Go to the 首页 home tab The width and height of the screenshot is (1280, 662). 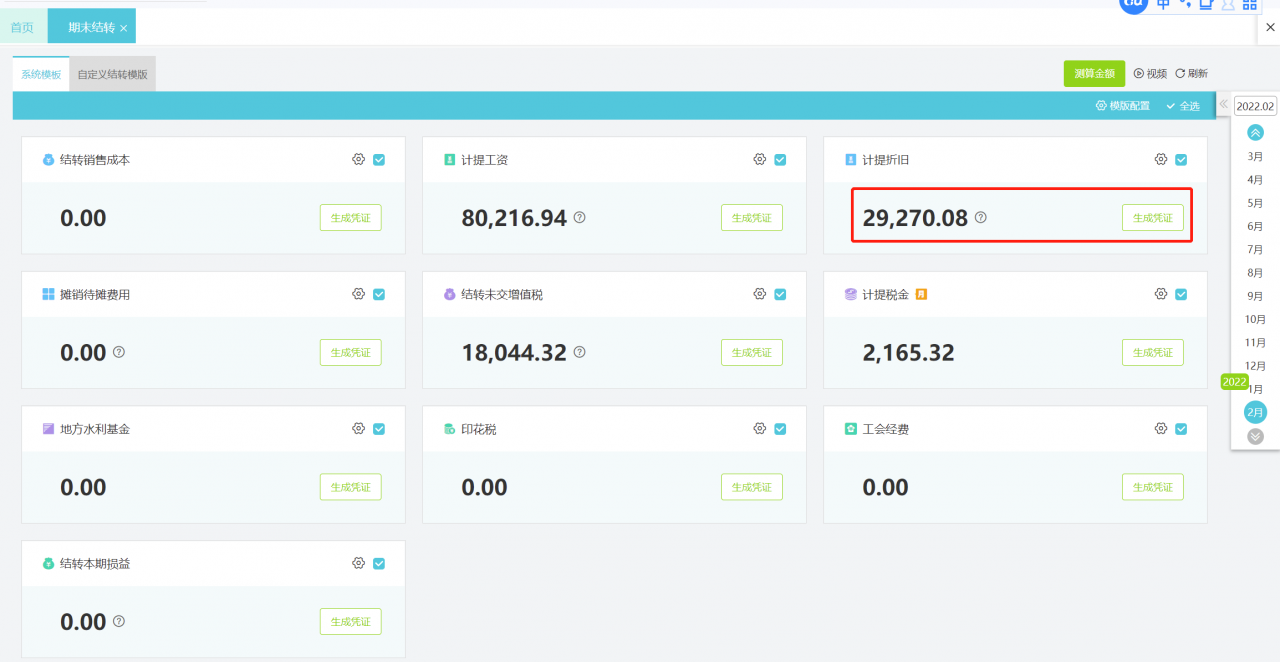click(x=22, y=27)
